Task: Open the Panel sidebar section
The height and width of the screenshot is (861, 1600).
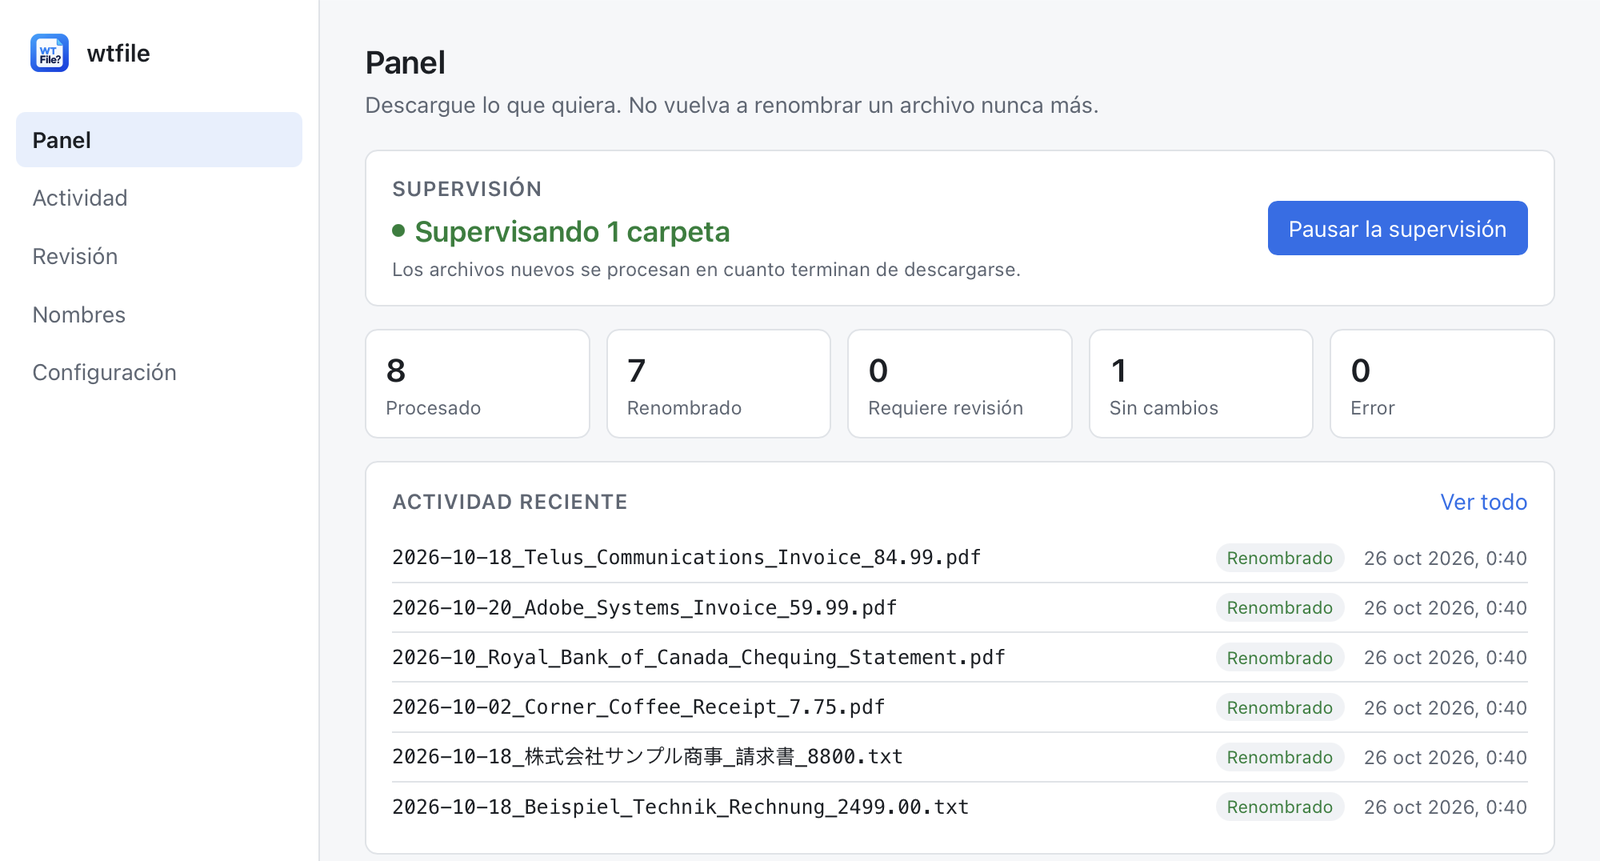Action: 159,140
